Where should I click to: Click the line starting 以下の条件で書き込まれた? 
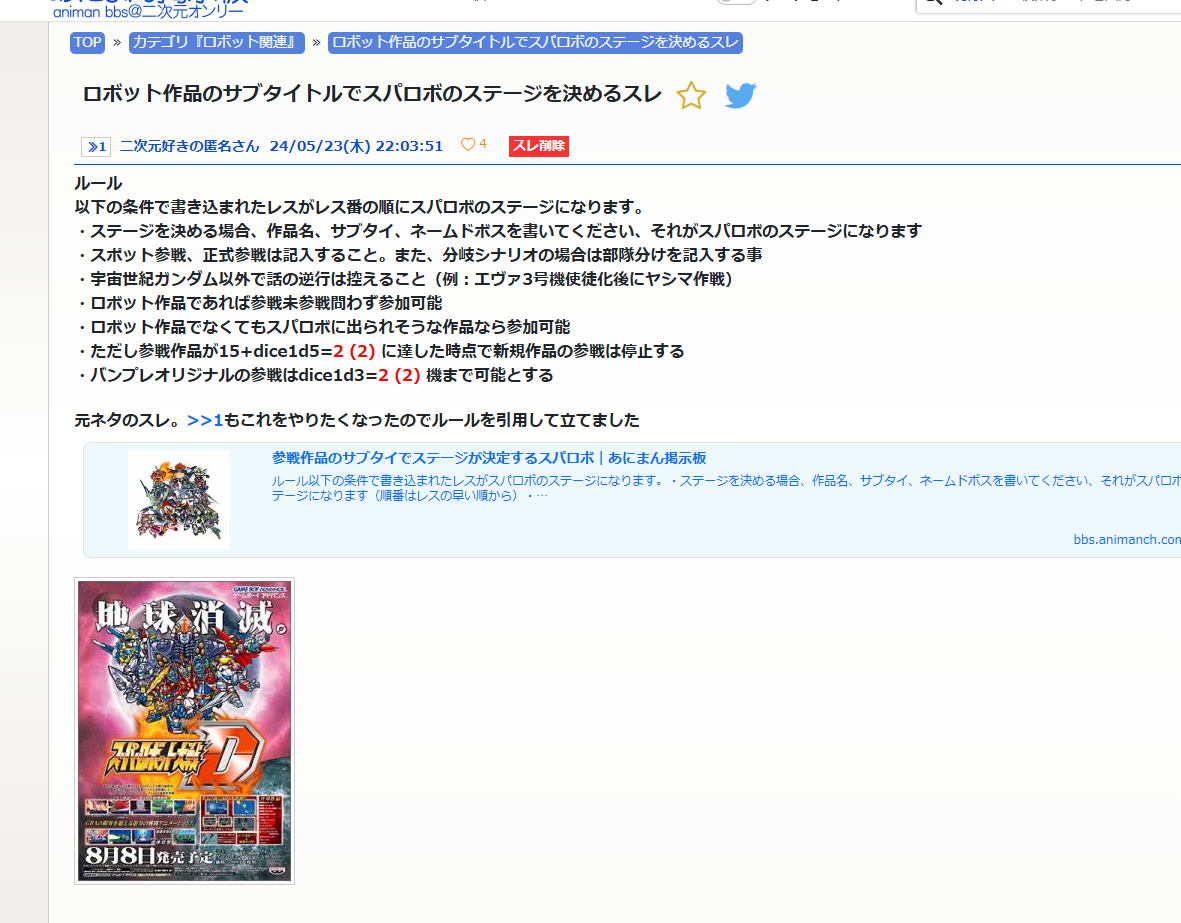coord(360,207)
